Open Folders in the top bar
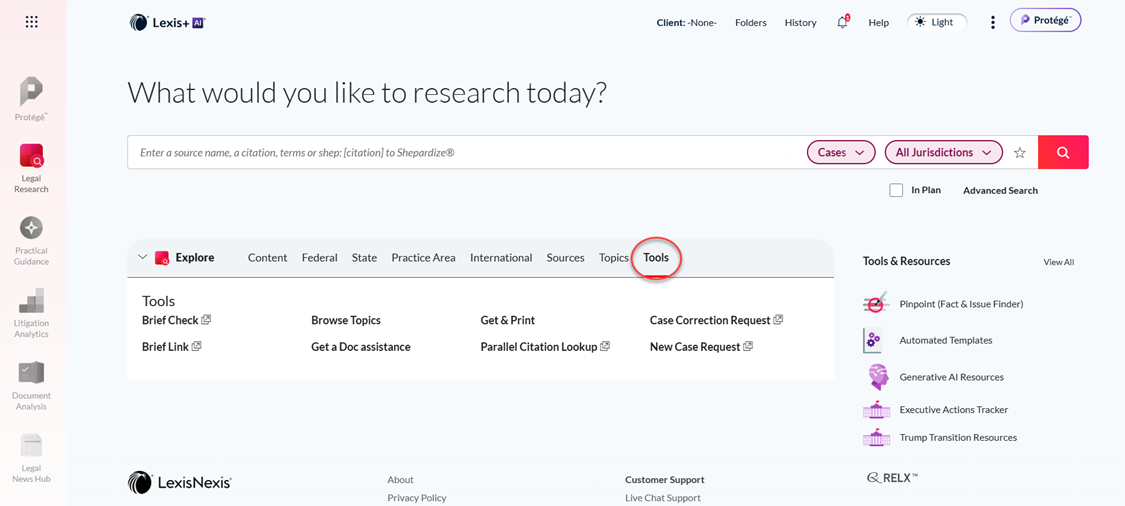1125x506 pixels. (x=751, y=22)
